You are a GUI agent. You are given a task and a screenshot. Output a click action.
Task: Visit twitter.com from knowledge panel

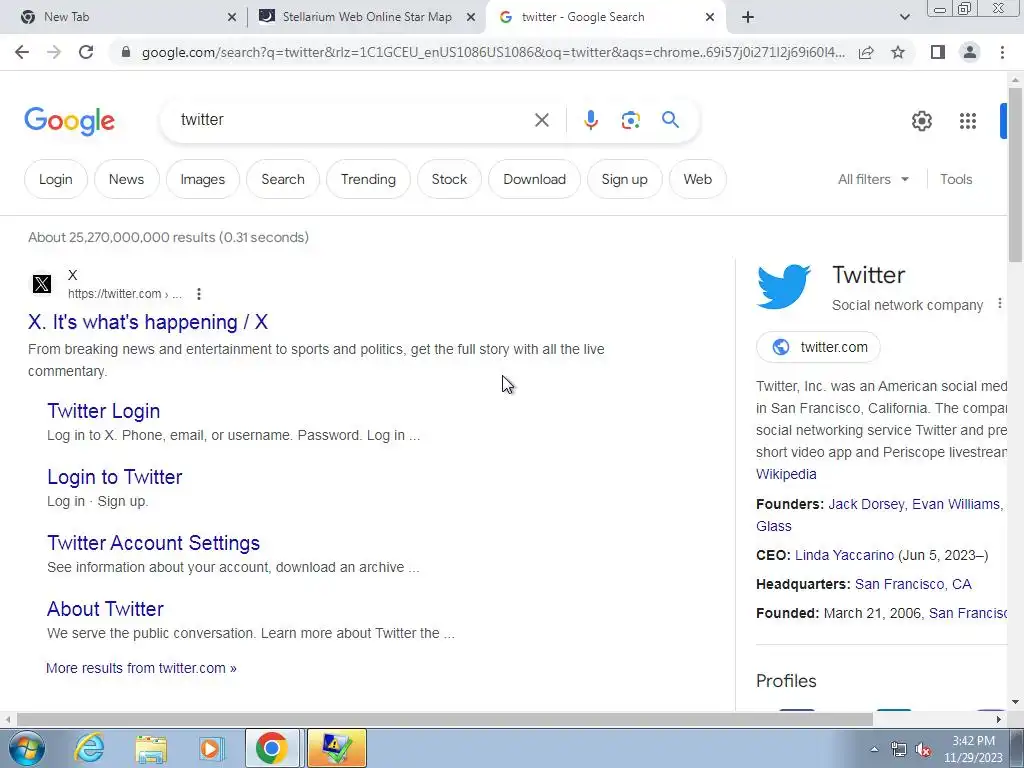click(x=818, y=347)
